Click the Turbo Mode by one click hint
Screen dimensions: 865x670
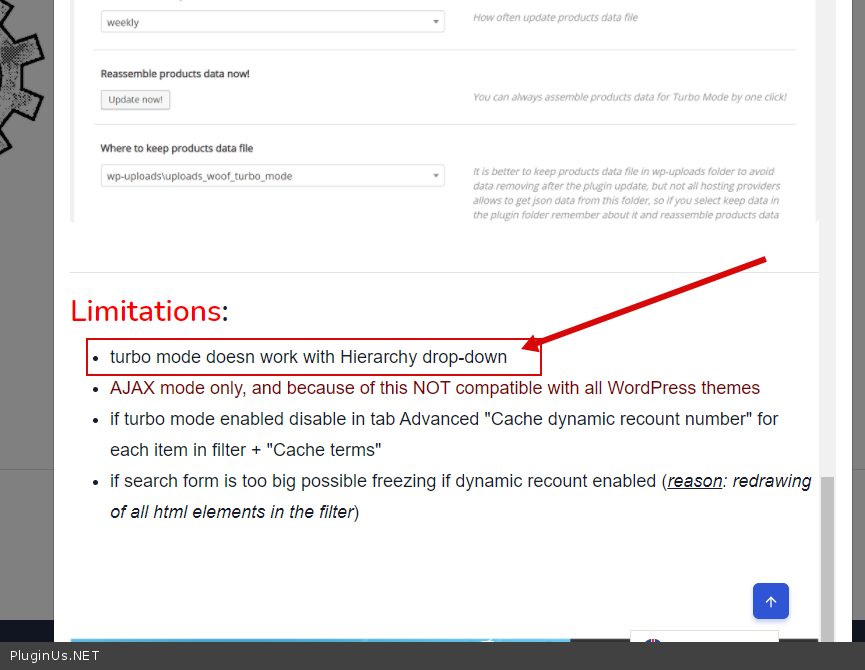[x=629, y=97]
